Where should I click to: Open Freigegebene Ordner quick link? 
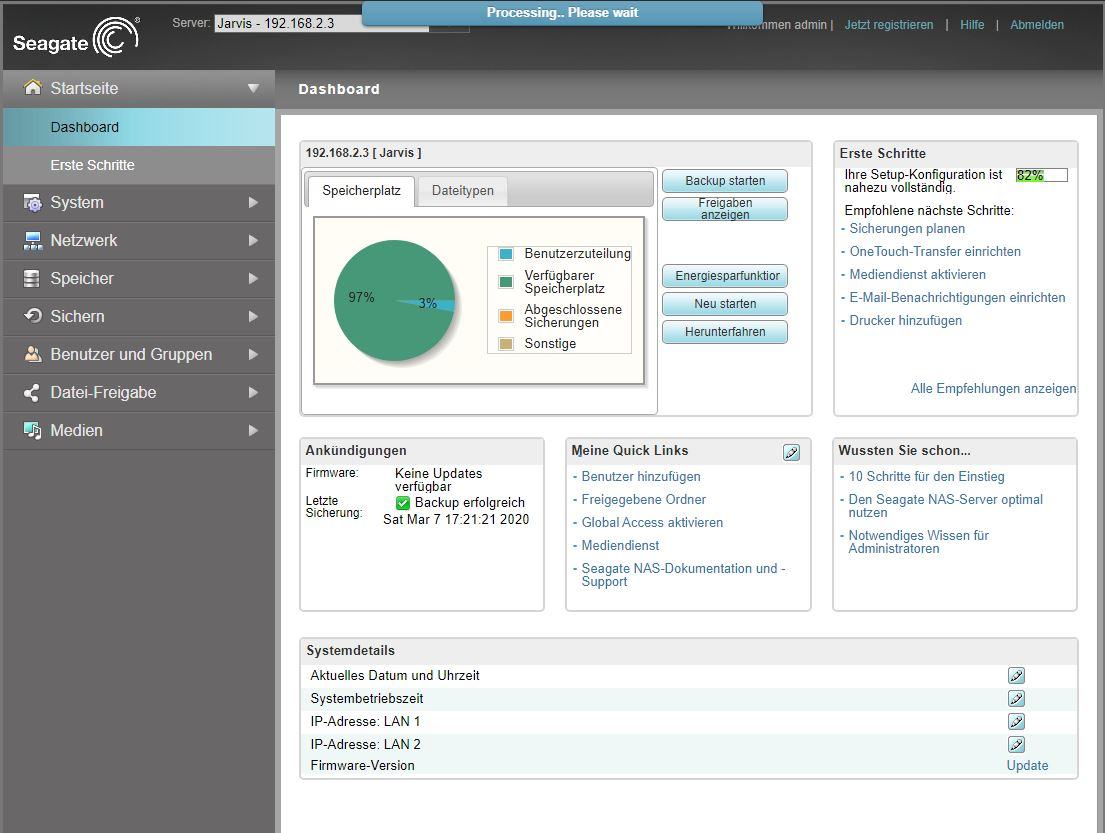pyautogui.click(x=643, y=500)
